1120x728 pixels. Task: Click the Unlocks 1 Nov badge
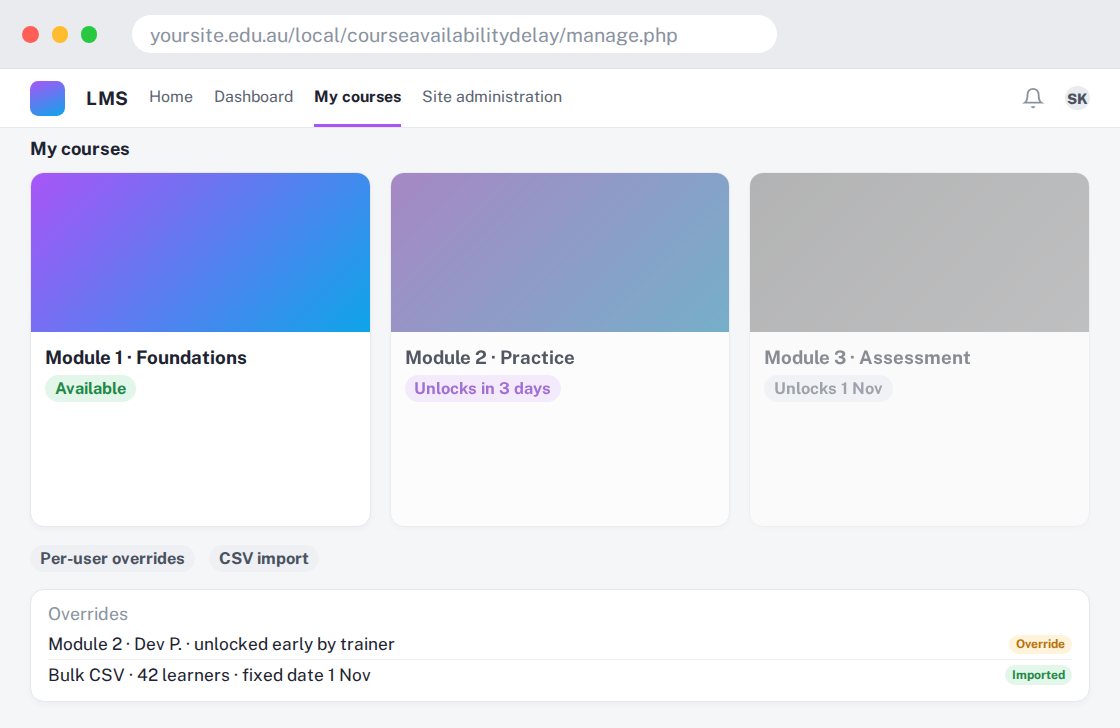point(828,388)
